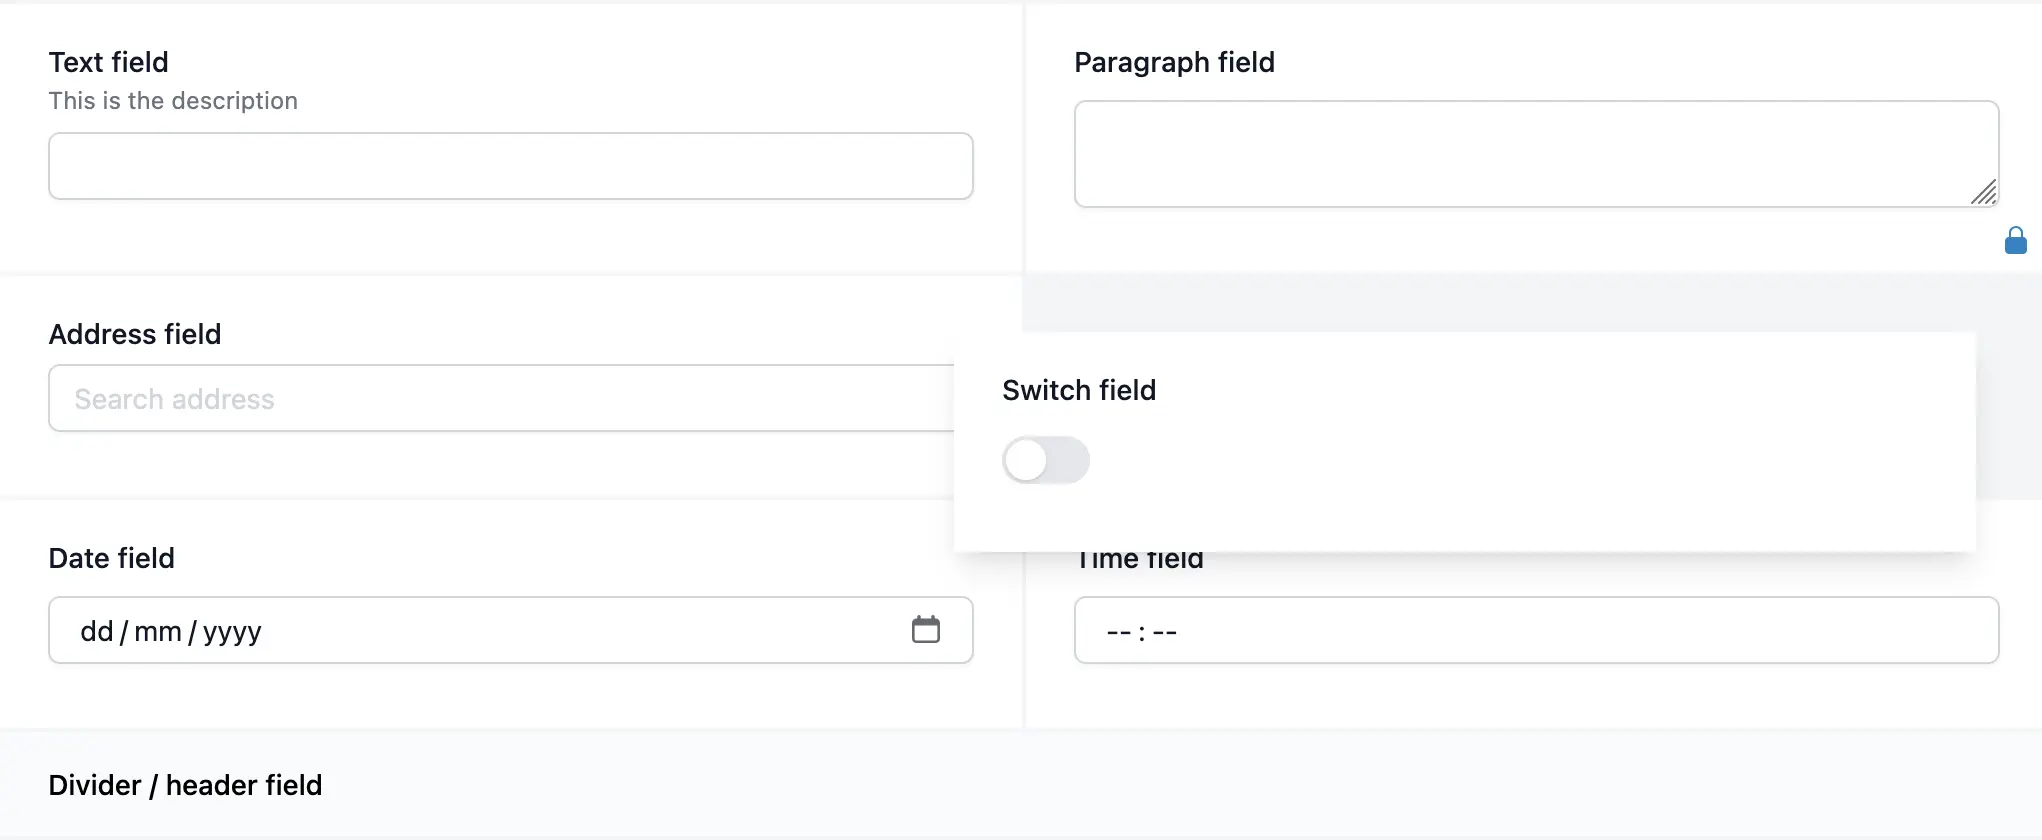Screen dimensions: 2042x840
Task: Focus the Text field input box
Action: coord(510,166)
